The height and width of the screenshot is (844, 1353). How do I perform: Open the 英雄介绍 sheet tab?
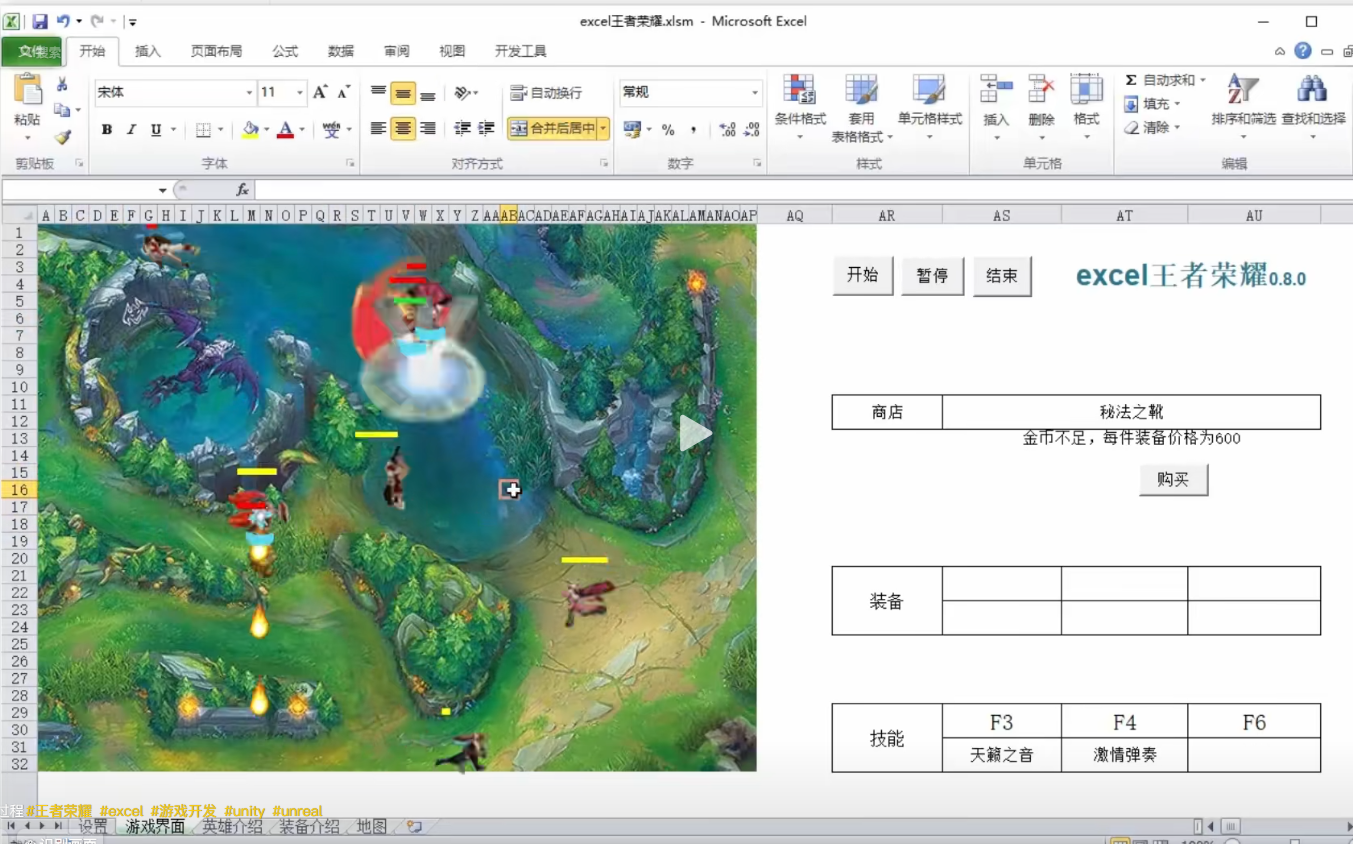(232, 827)
